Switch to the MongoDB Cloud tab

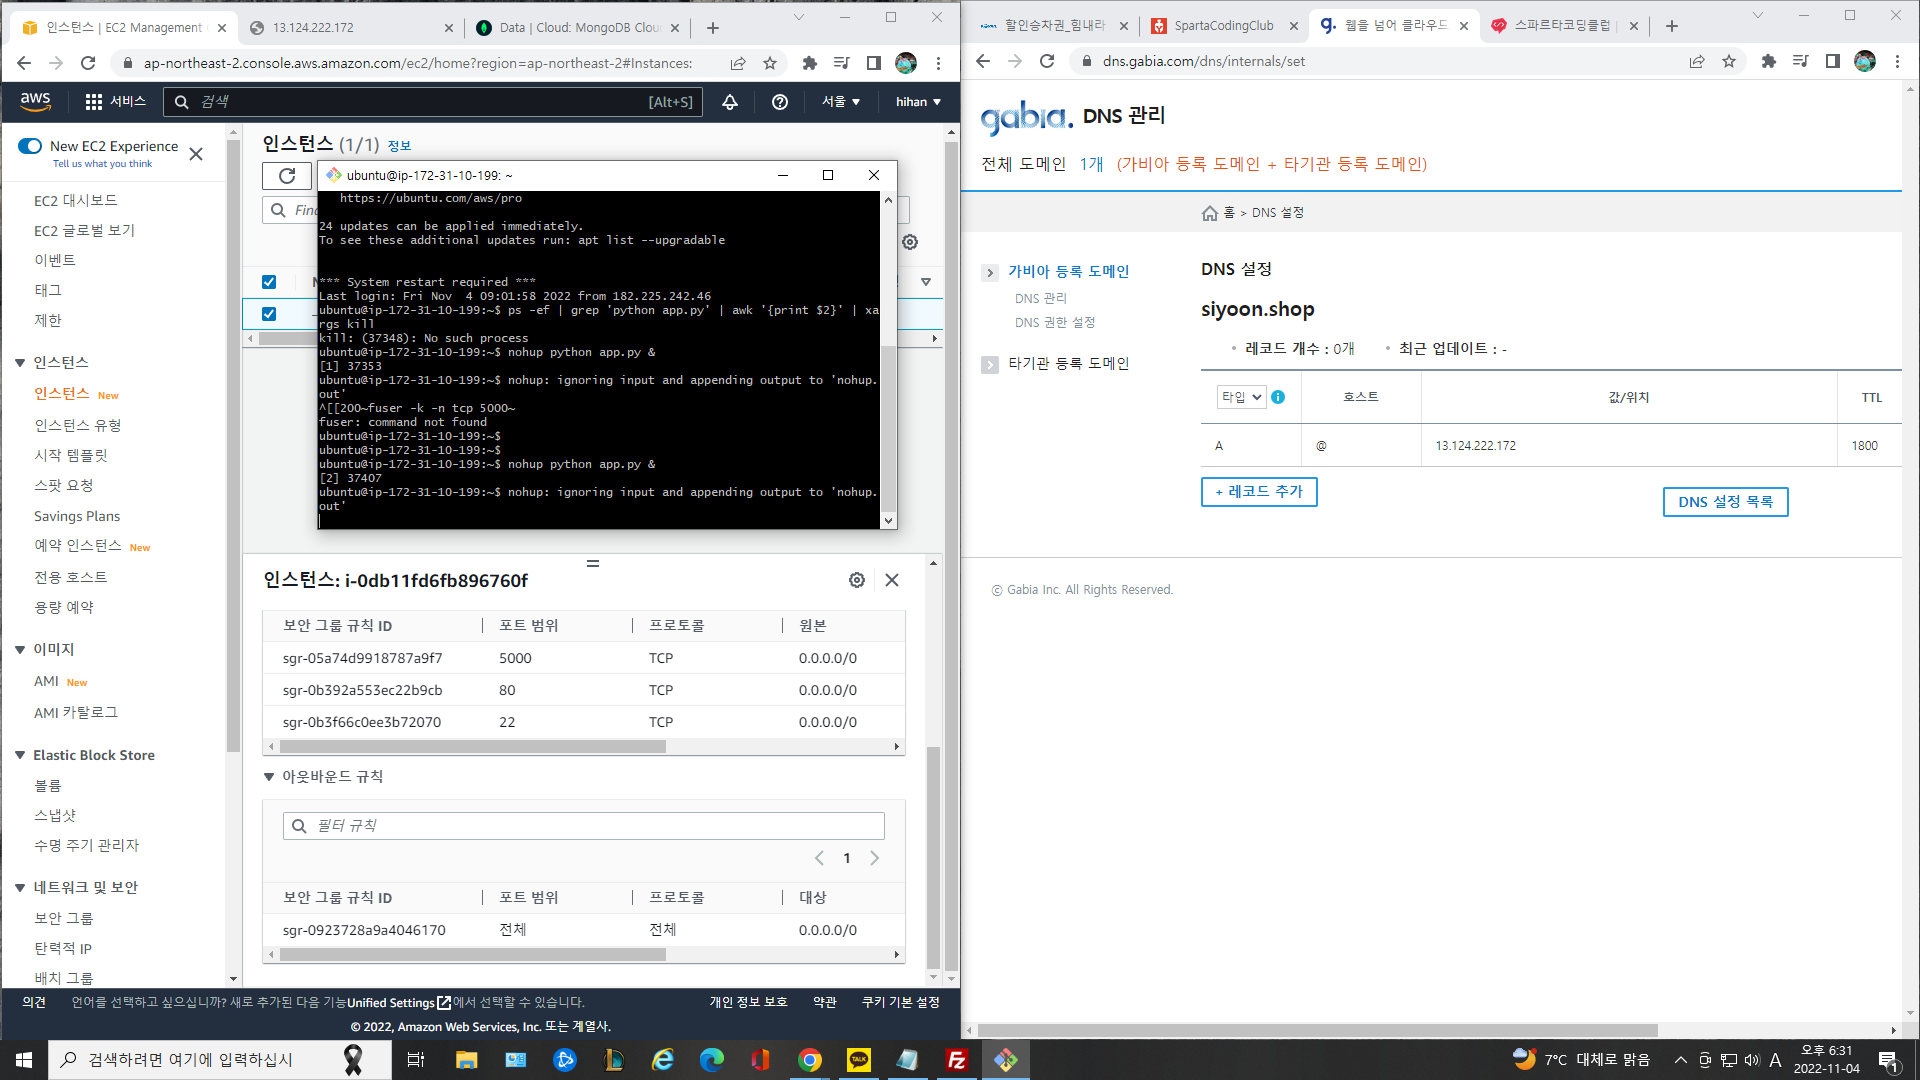[578, 28]
